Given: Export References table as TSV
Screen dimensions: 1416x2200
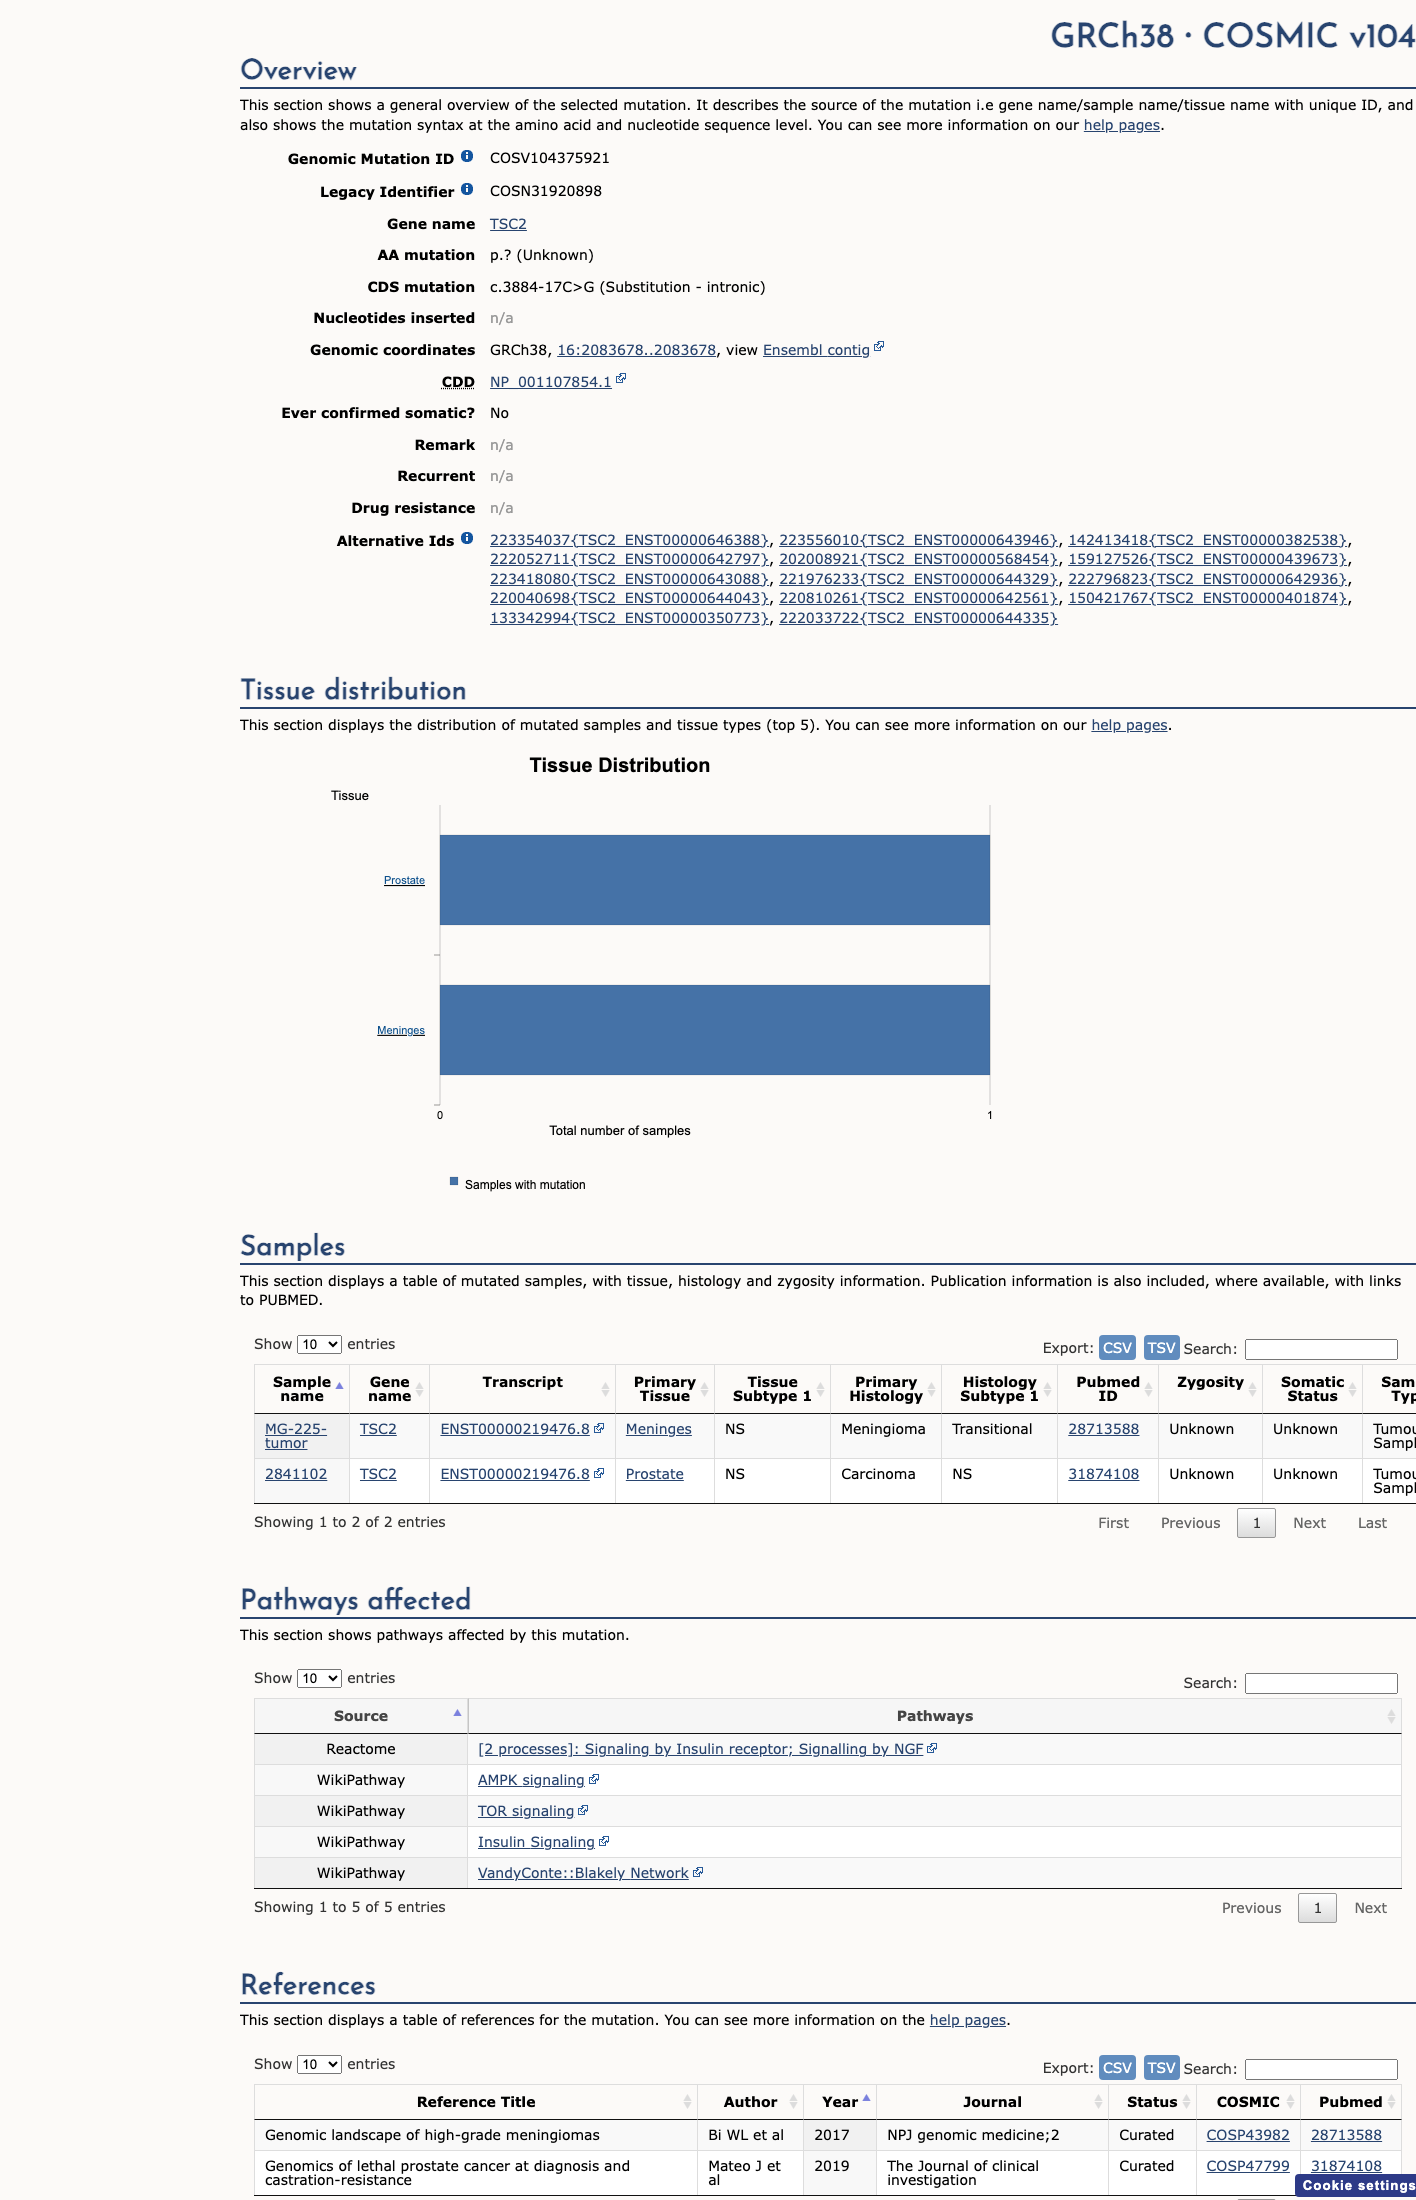Looking at the screenshot, I should pos(1161,2068).
